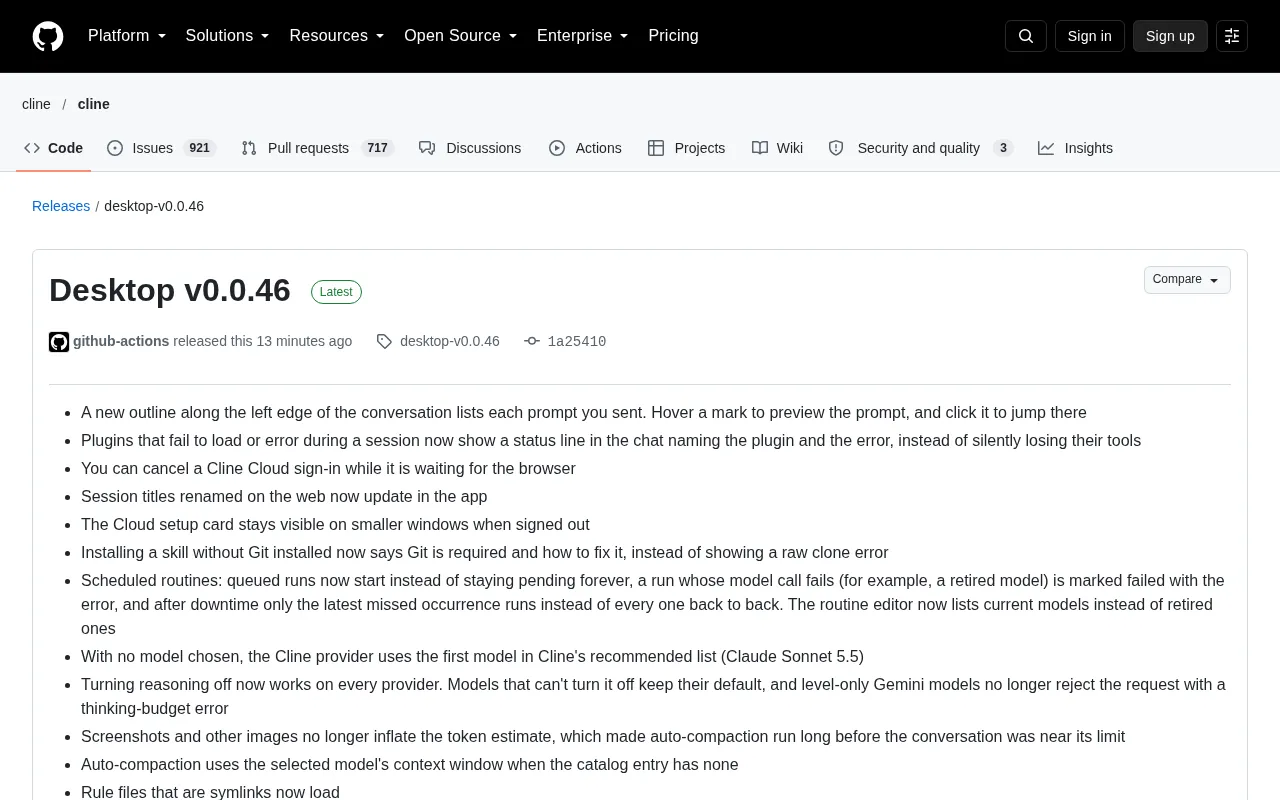Viewport: 1280px width, 800px height.
Task: Click the github-actions avatar icon
Action: click(59, 342)
